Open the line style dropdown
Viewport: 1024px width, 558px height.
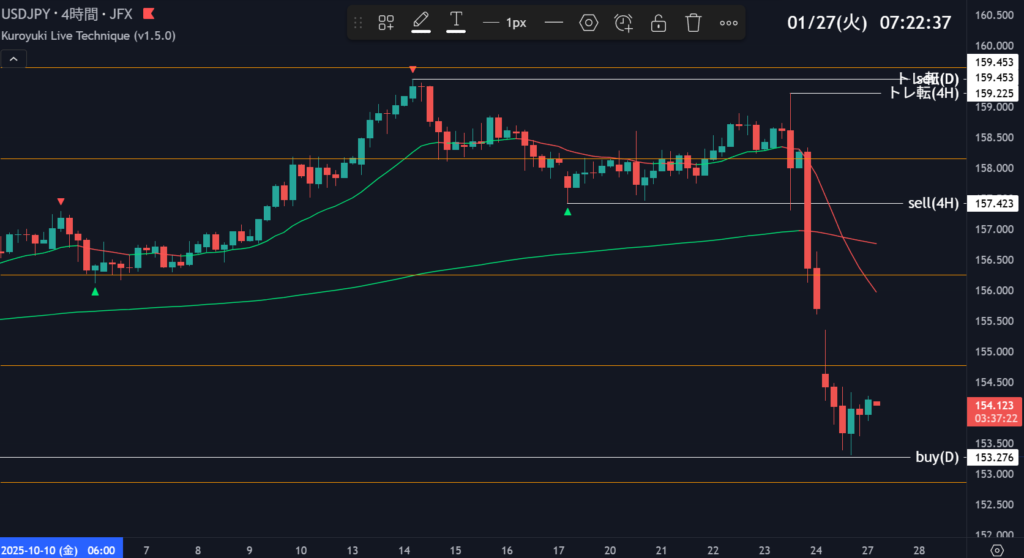point(553,22)
